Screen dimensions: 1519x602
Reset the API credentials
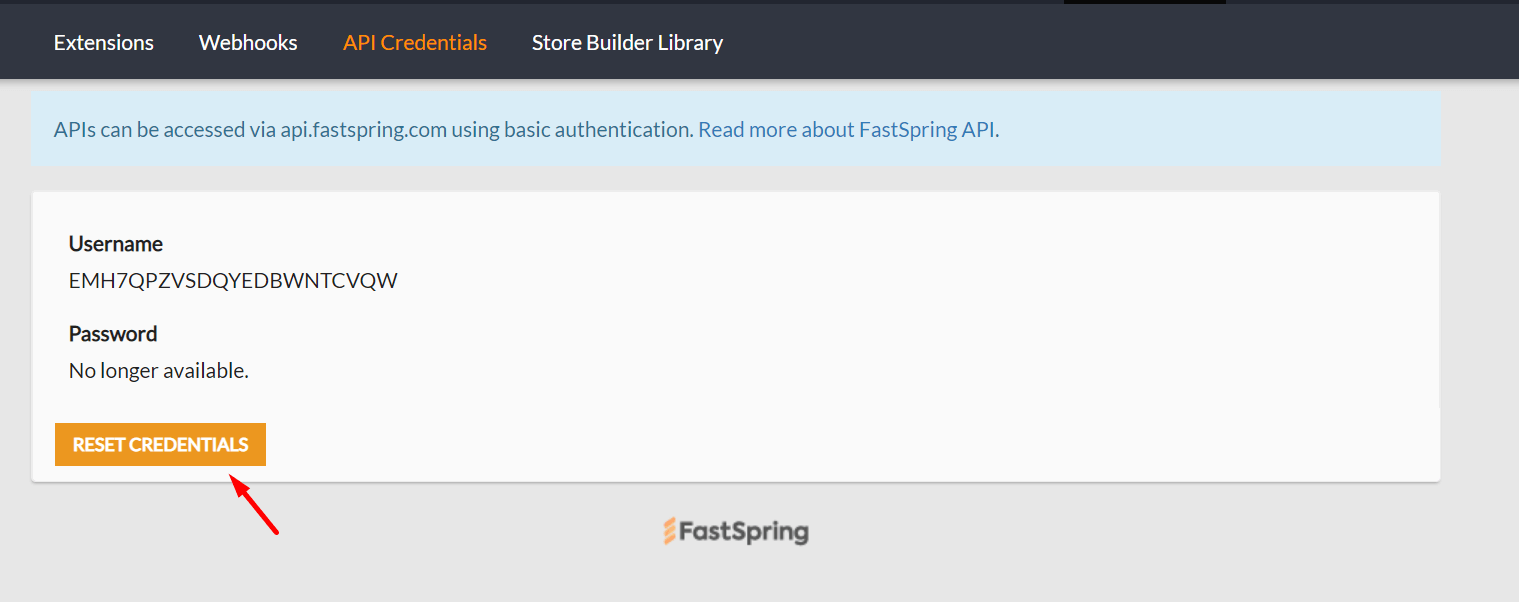160,444
